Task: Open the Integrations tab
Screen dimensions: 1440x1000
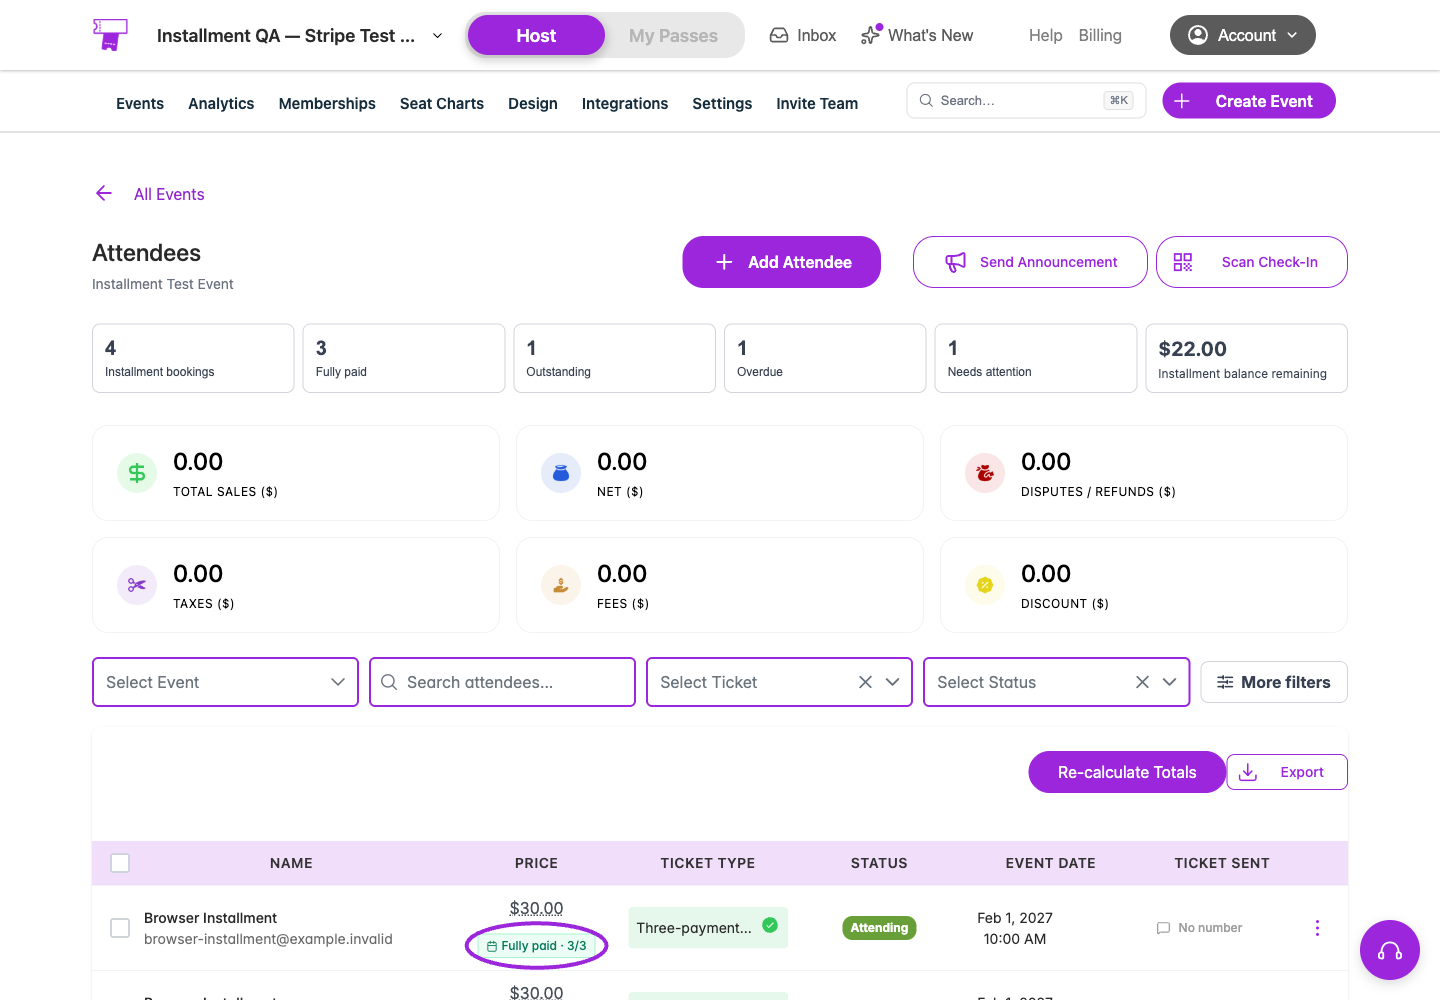Action: pos(625,104)
